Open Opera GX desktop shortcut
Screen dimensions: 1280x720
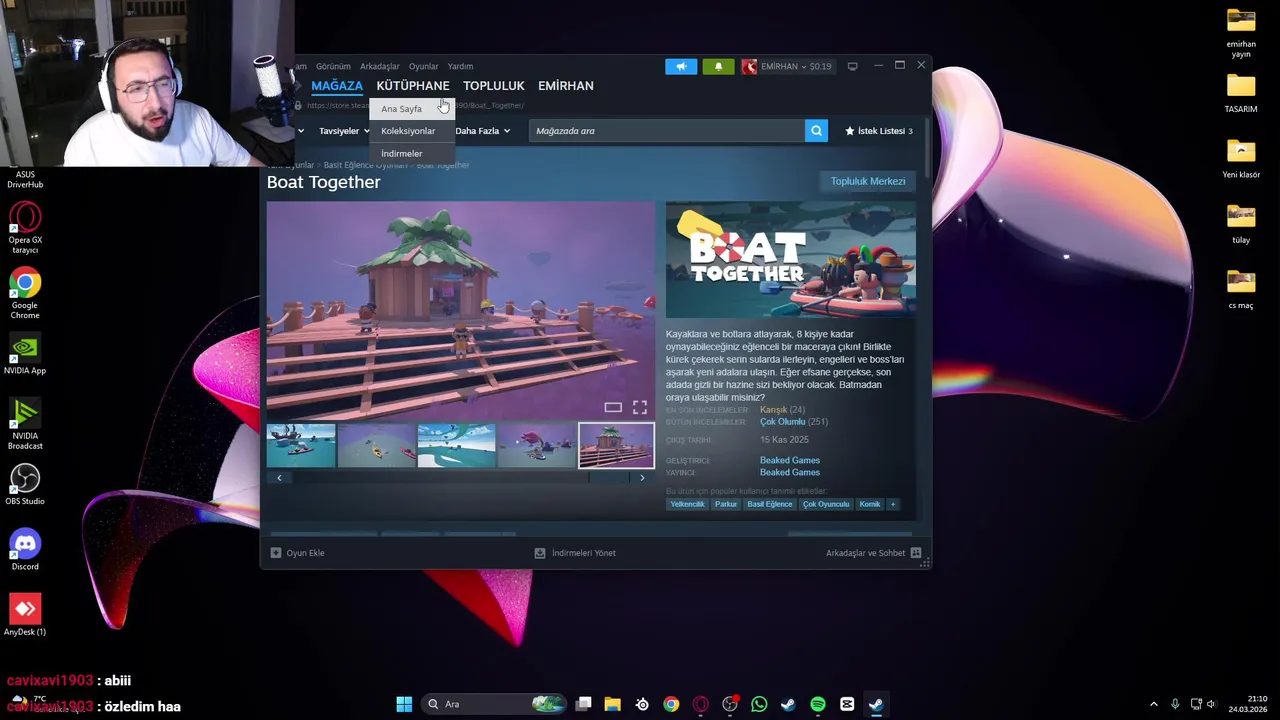pyautogui.click(x=25, y=227)
